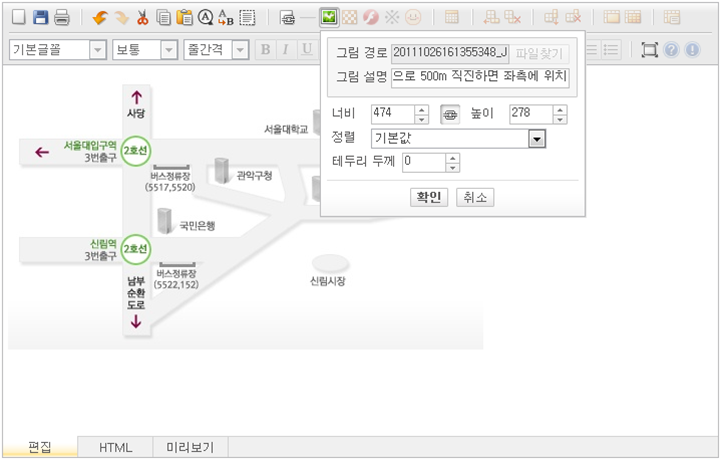The height and width of the screenshot is (459, 720).
Task: Click the fullscreen editor icon
Action: (x=650, y=50)
